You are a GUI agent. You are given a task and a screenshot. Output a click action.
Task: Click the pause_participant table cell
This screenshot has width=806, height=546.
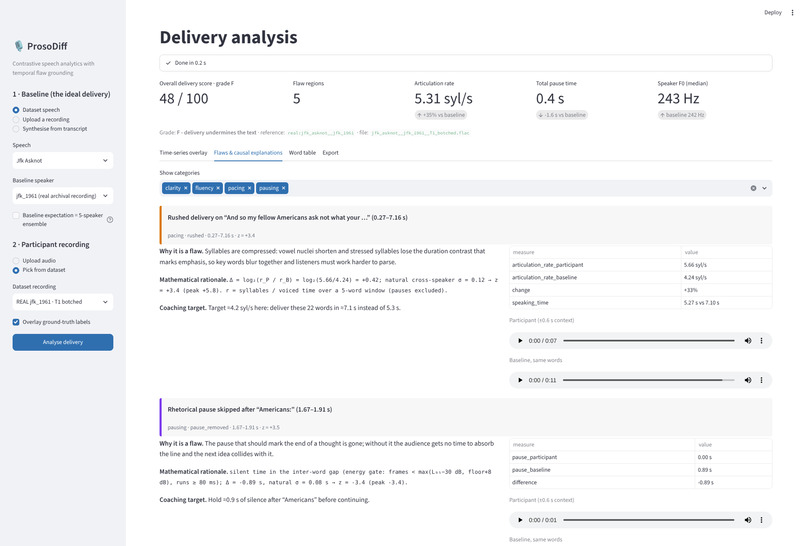[x=602, y=457]
